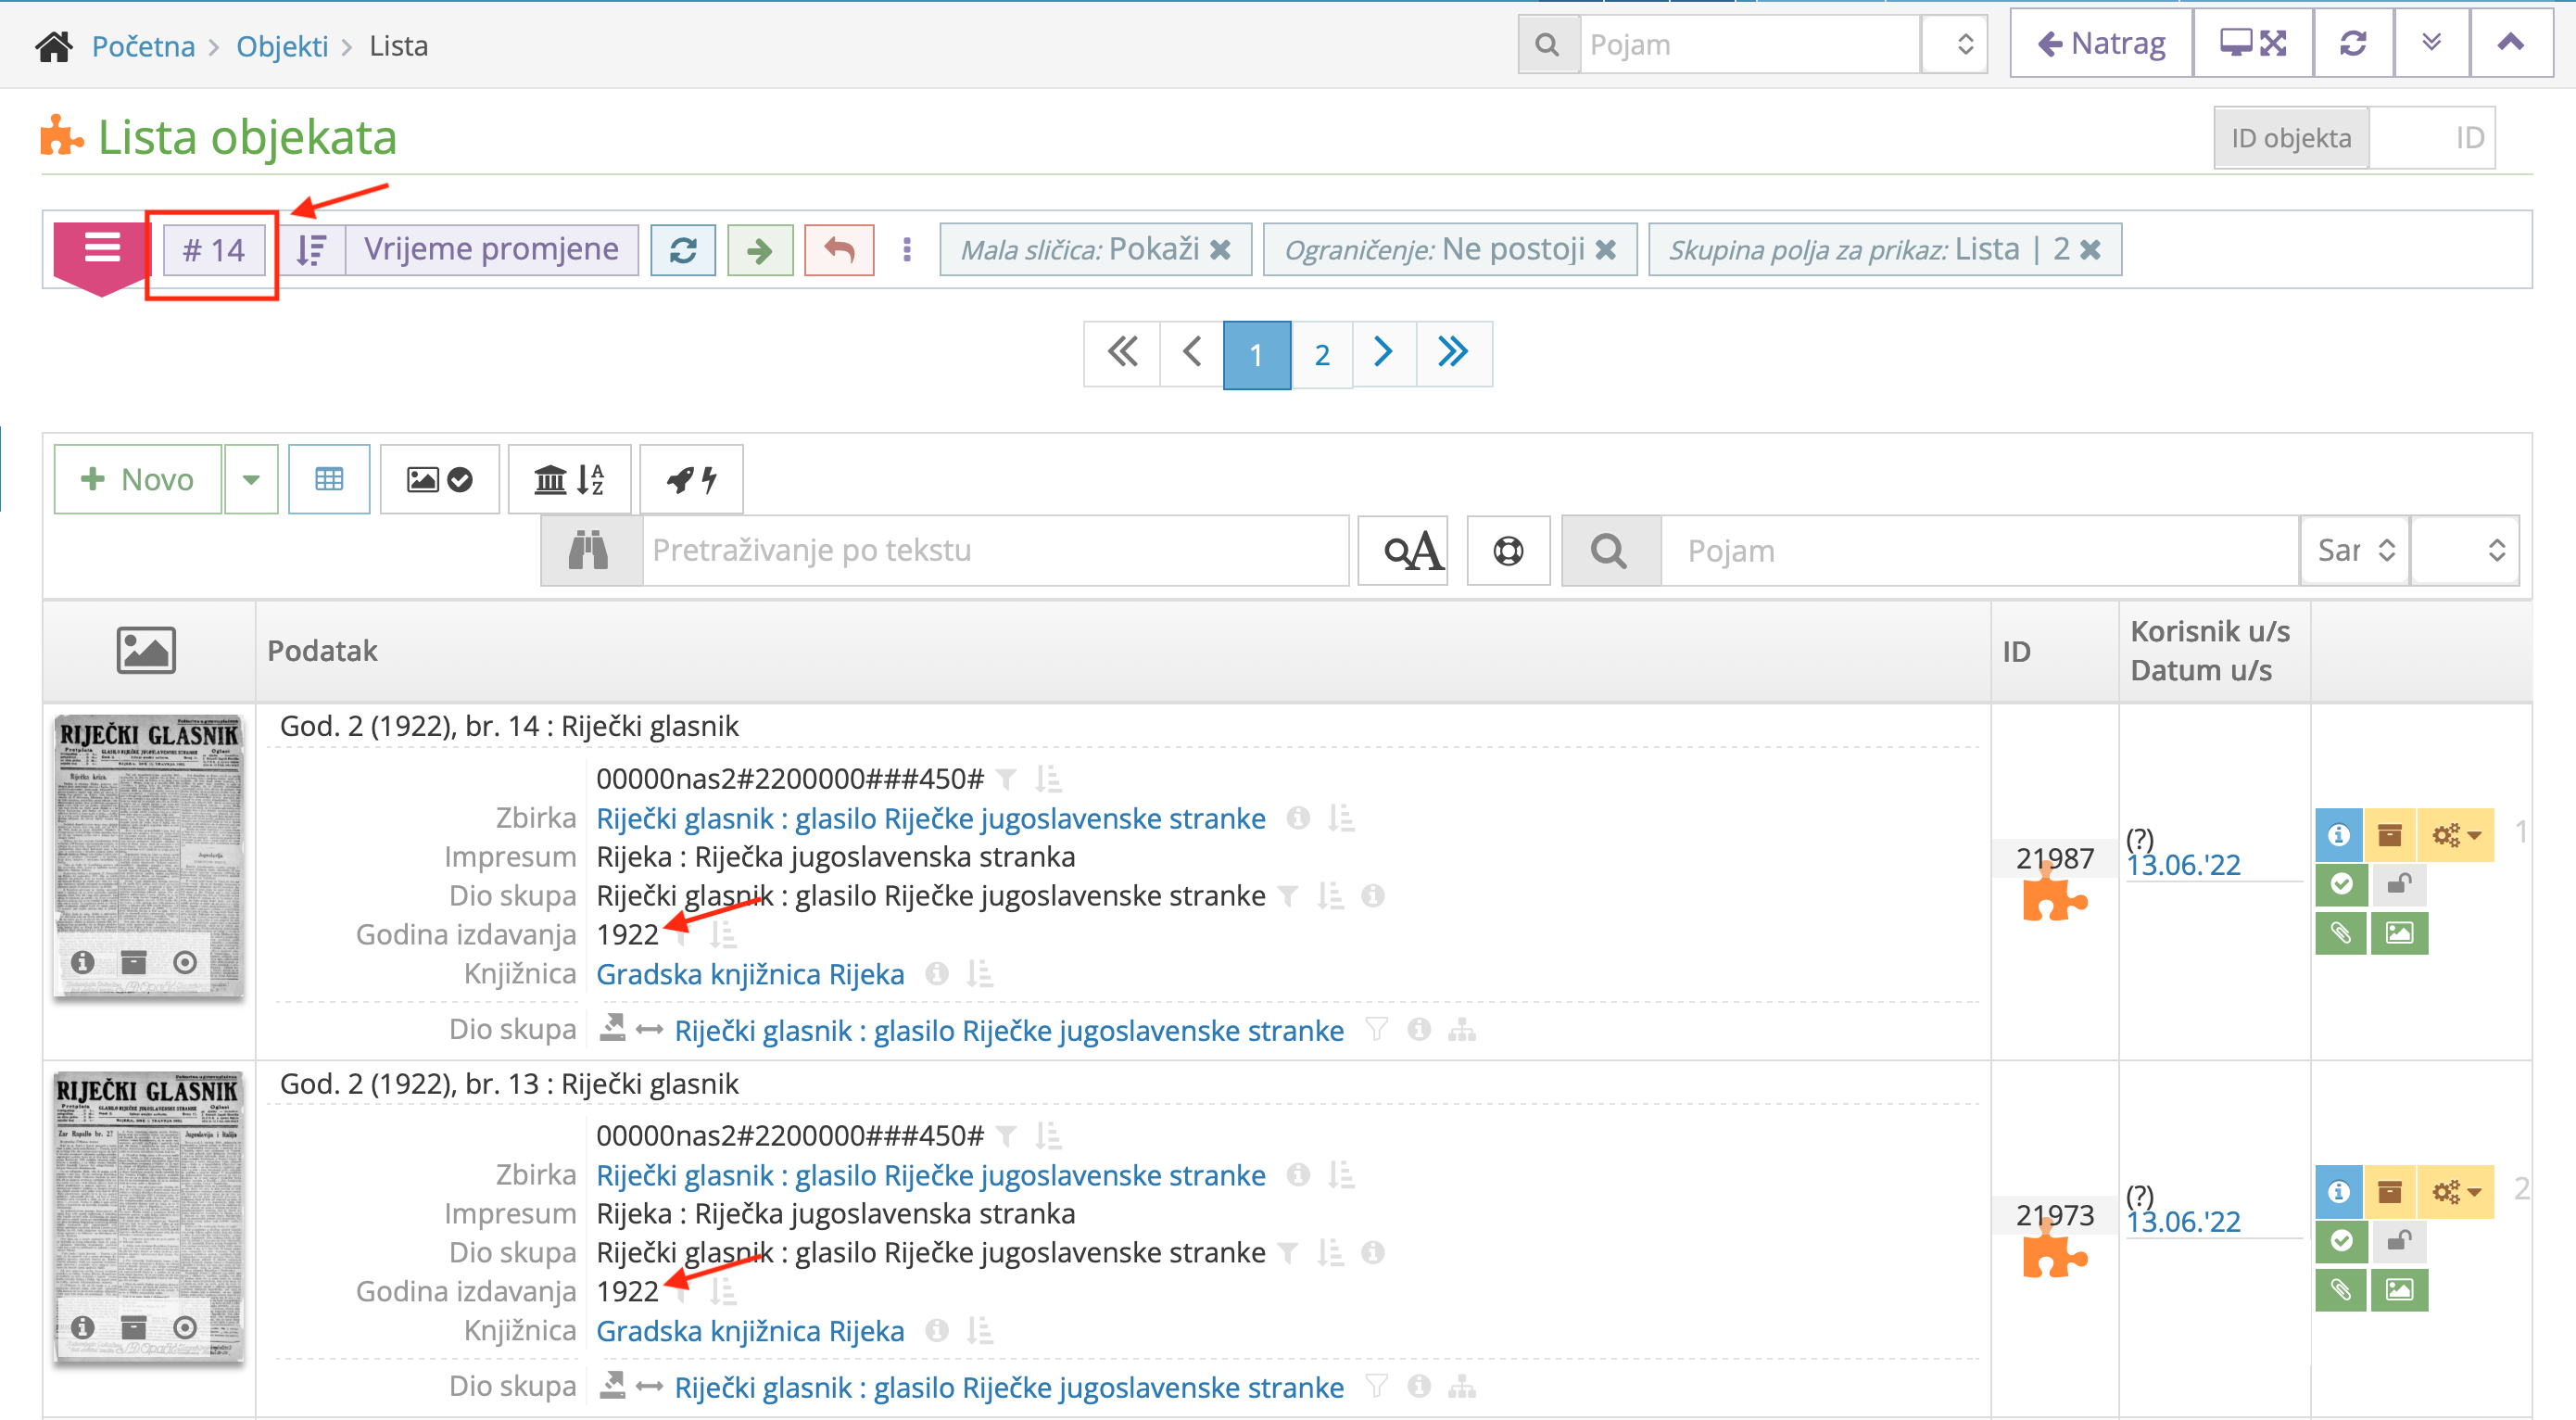Open the empty dropdown beside Sar

click(2465, 550)
